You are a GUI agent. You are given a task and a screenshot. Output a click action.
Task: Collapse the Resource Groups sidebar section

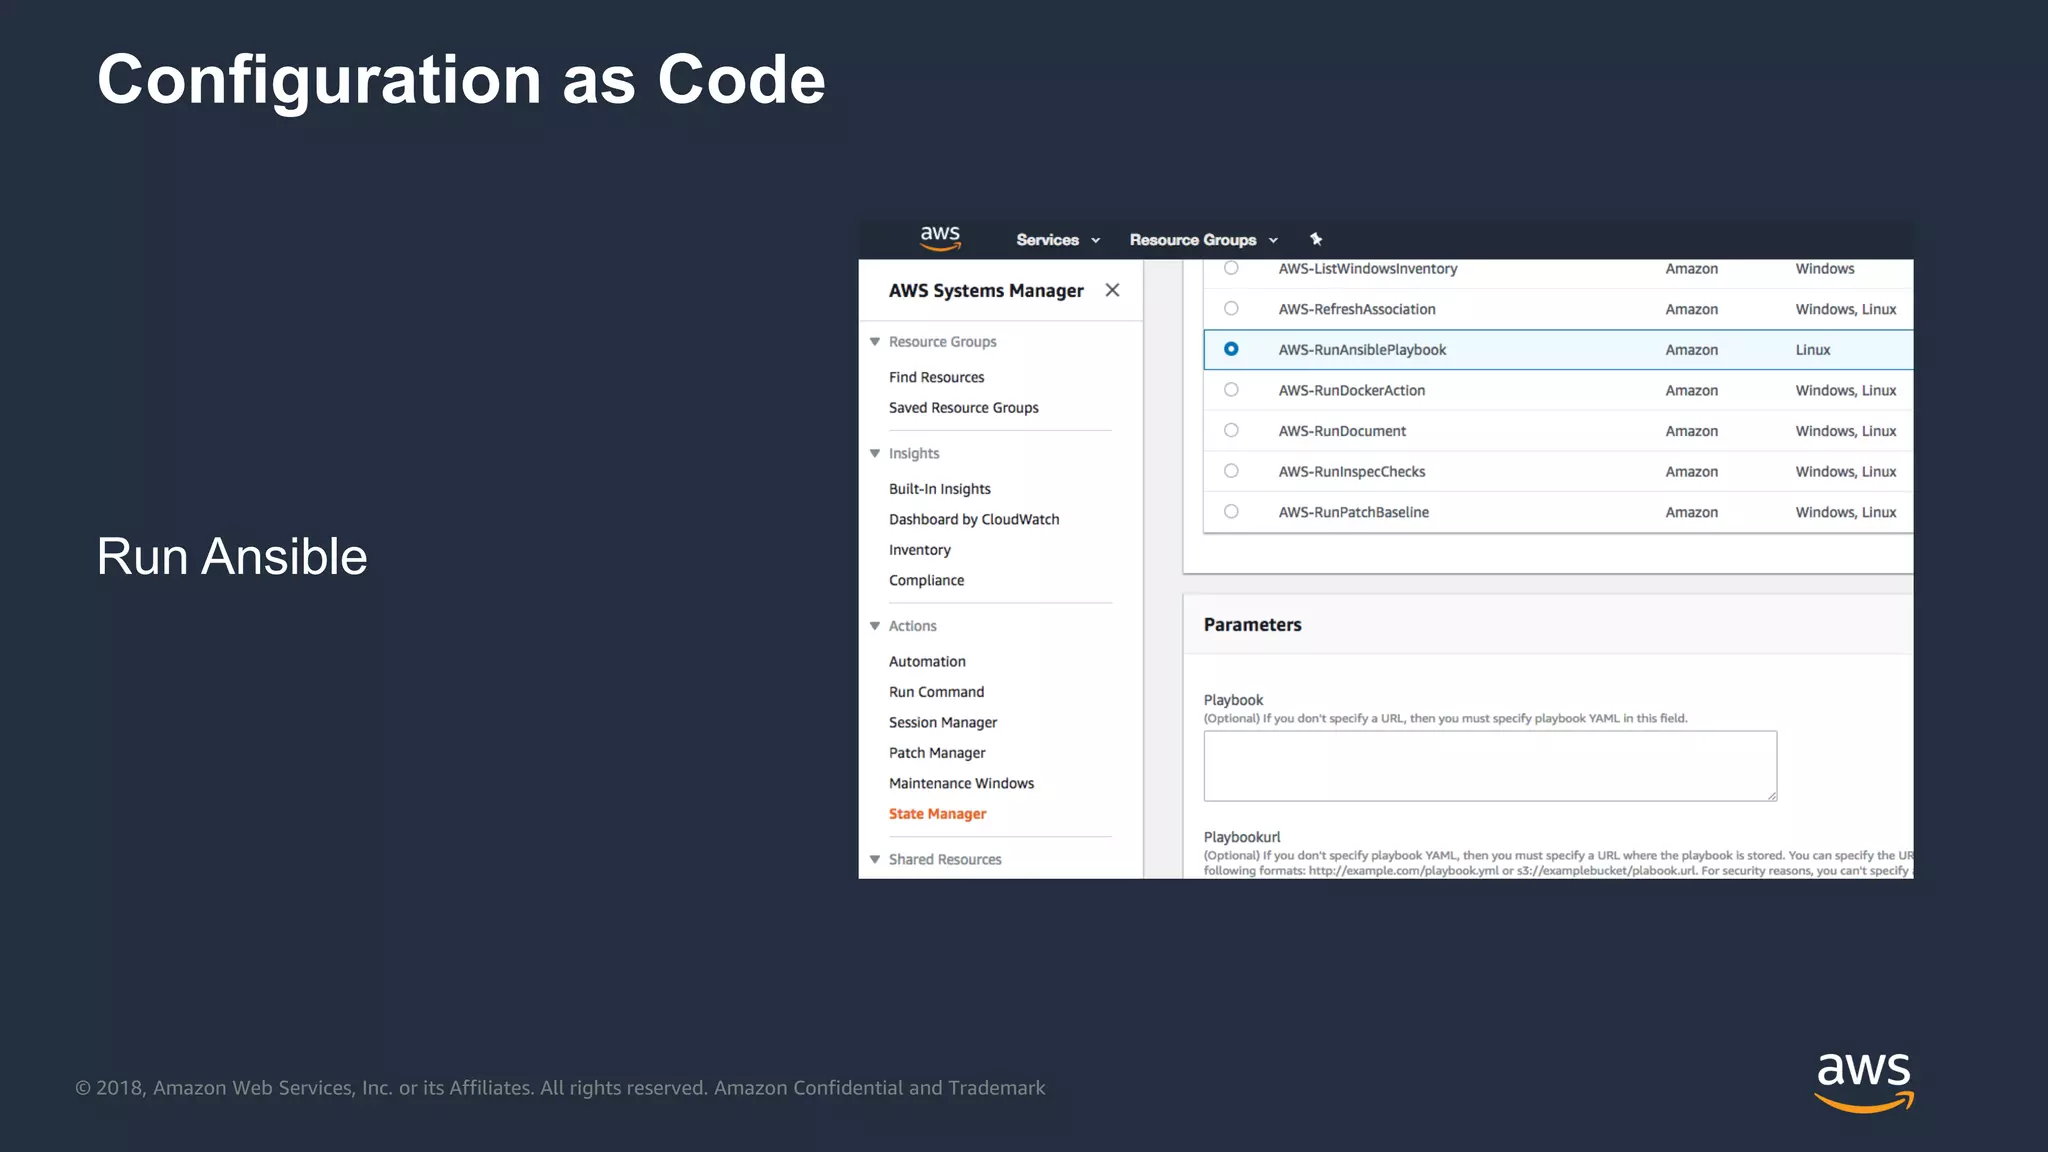[875, 342]
